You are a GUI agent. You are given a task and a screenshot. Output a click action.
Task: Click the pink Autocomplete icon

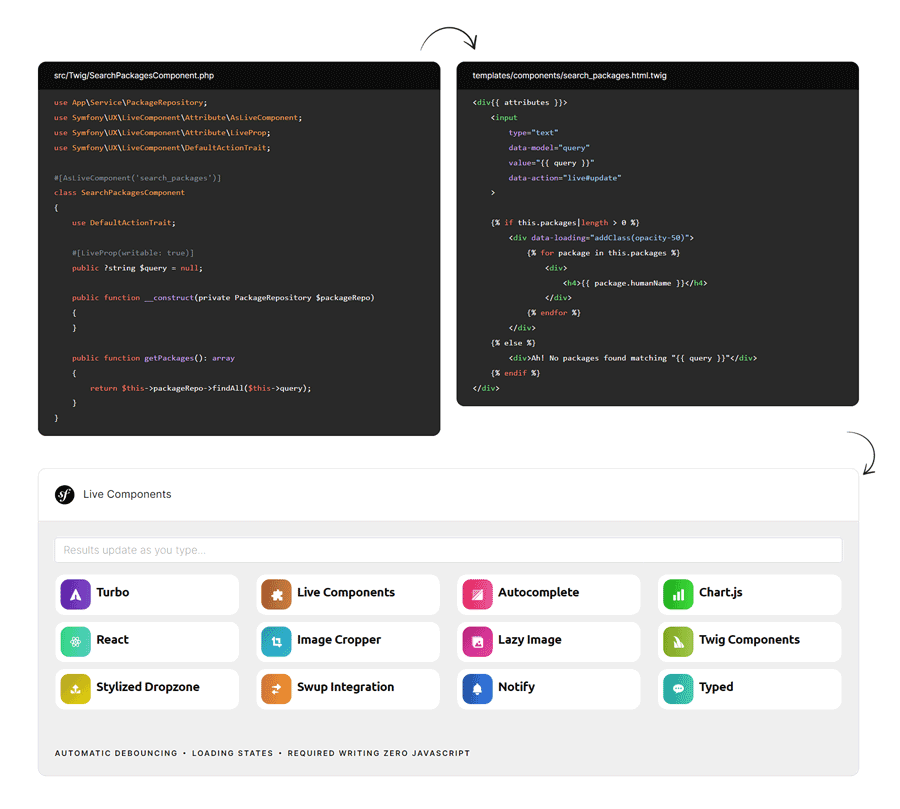point(478,594)
